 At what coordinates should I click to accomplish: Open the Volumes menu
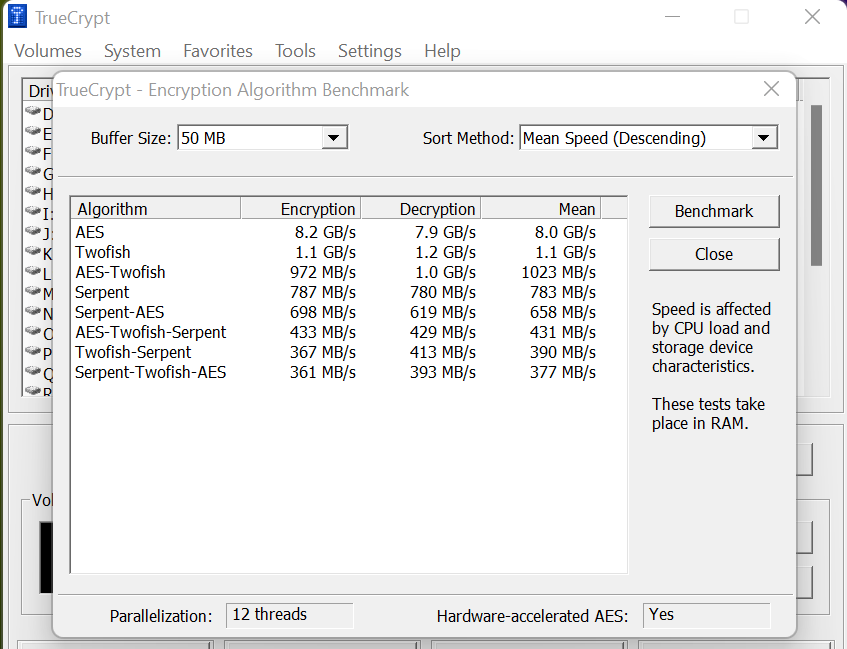click(x=48, y=51)
